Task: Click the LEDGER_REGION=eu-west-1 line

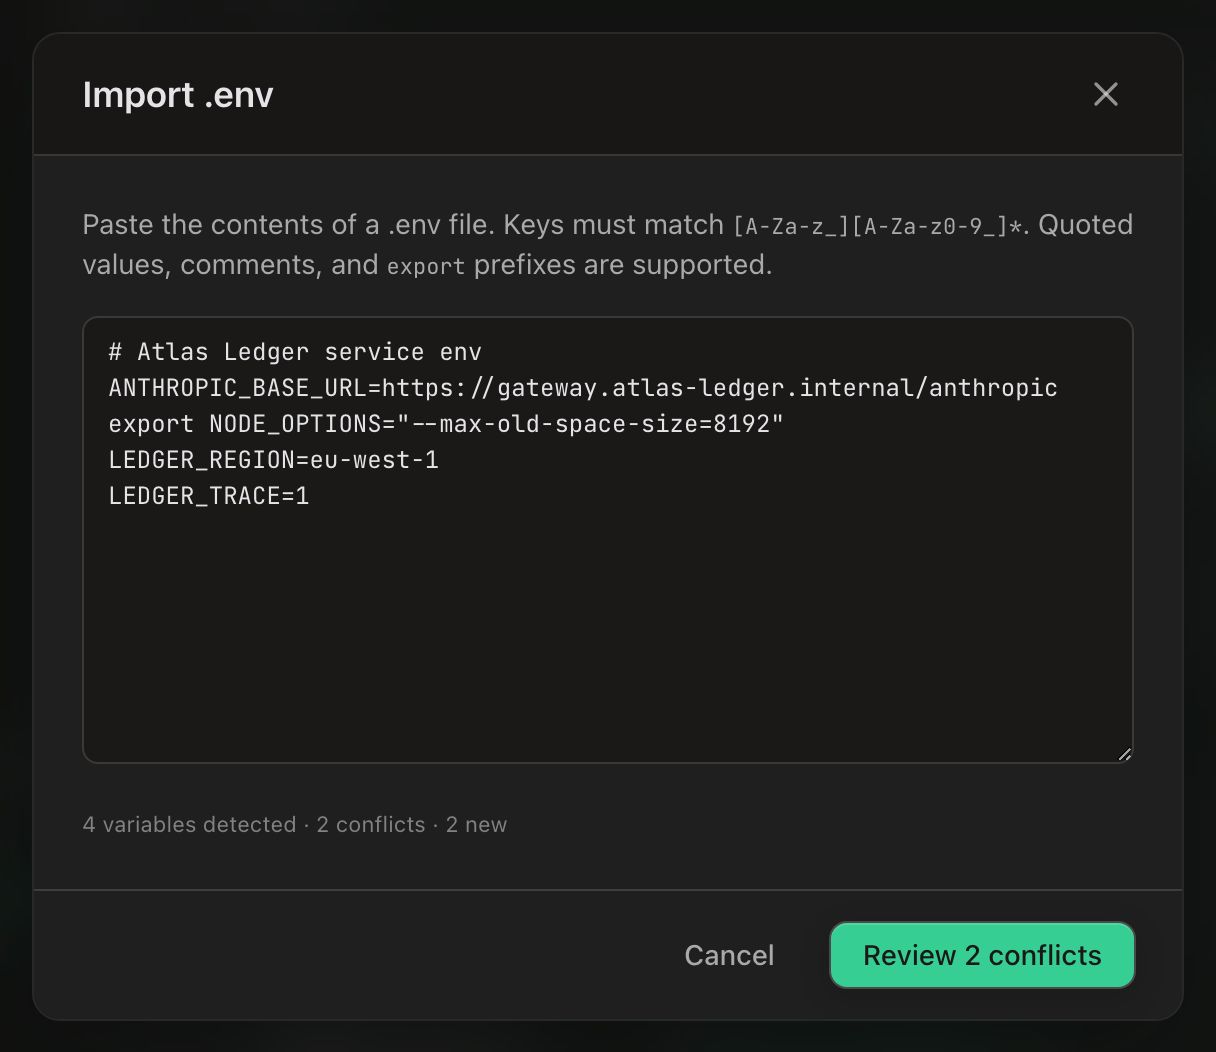Action: [x=273, y=460]
